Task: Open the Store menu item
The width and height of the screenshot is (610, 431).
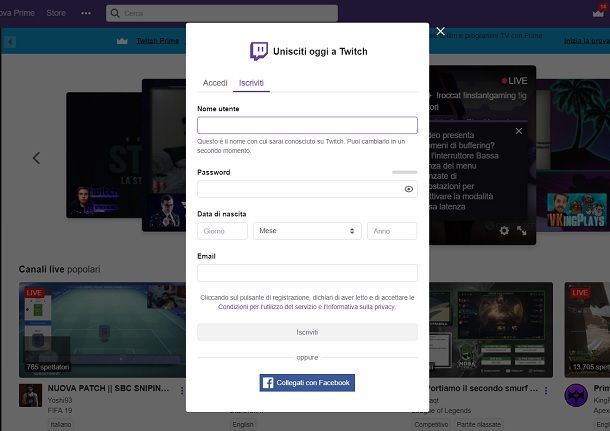Action: [x=56, y=13]
